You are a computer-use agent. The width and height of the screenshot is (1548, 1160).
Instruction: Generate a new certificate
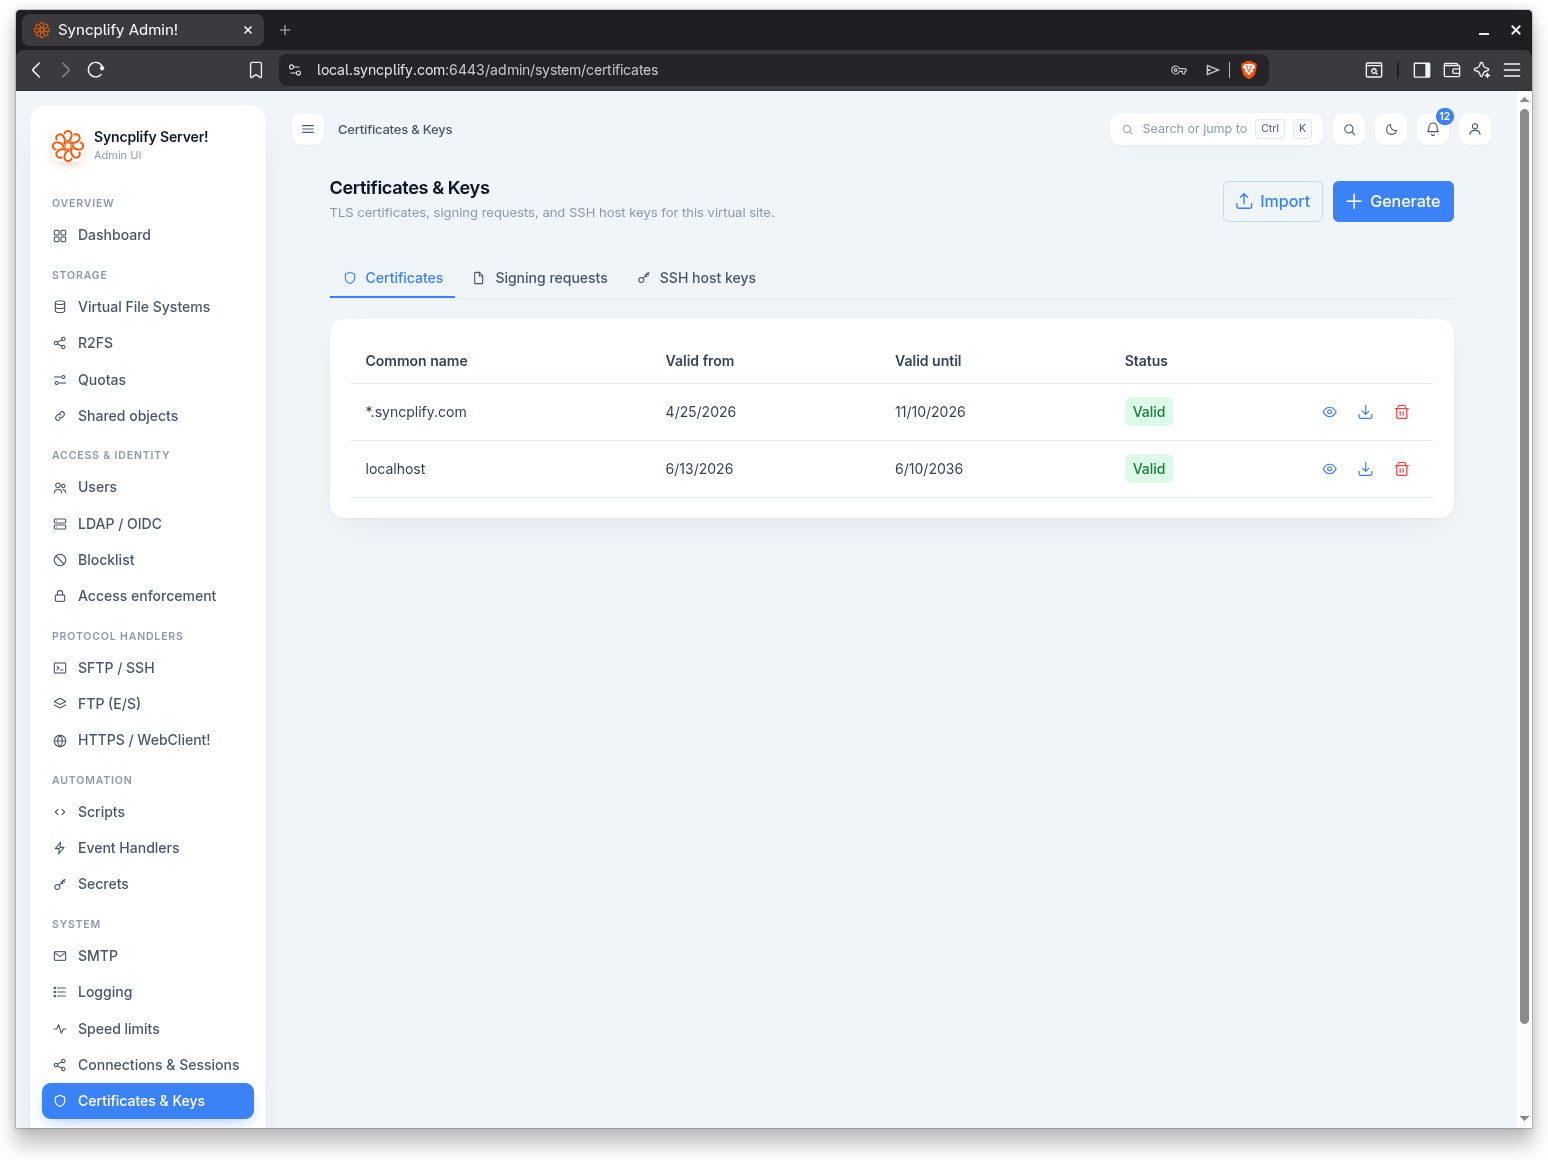[x=1393, y=201]
